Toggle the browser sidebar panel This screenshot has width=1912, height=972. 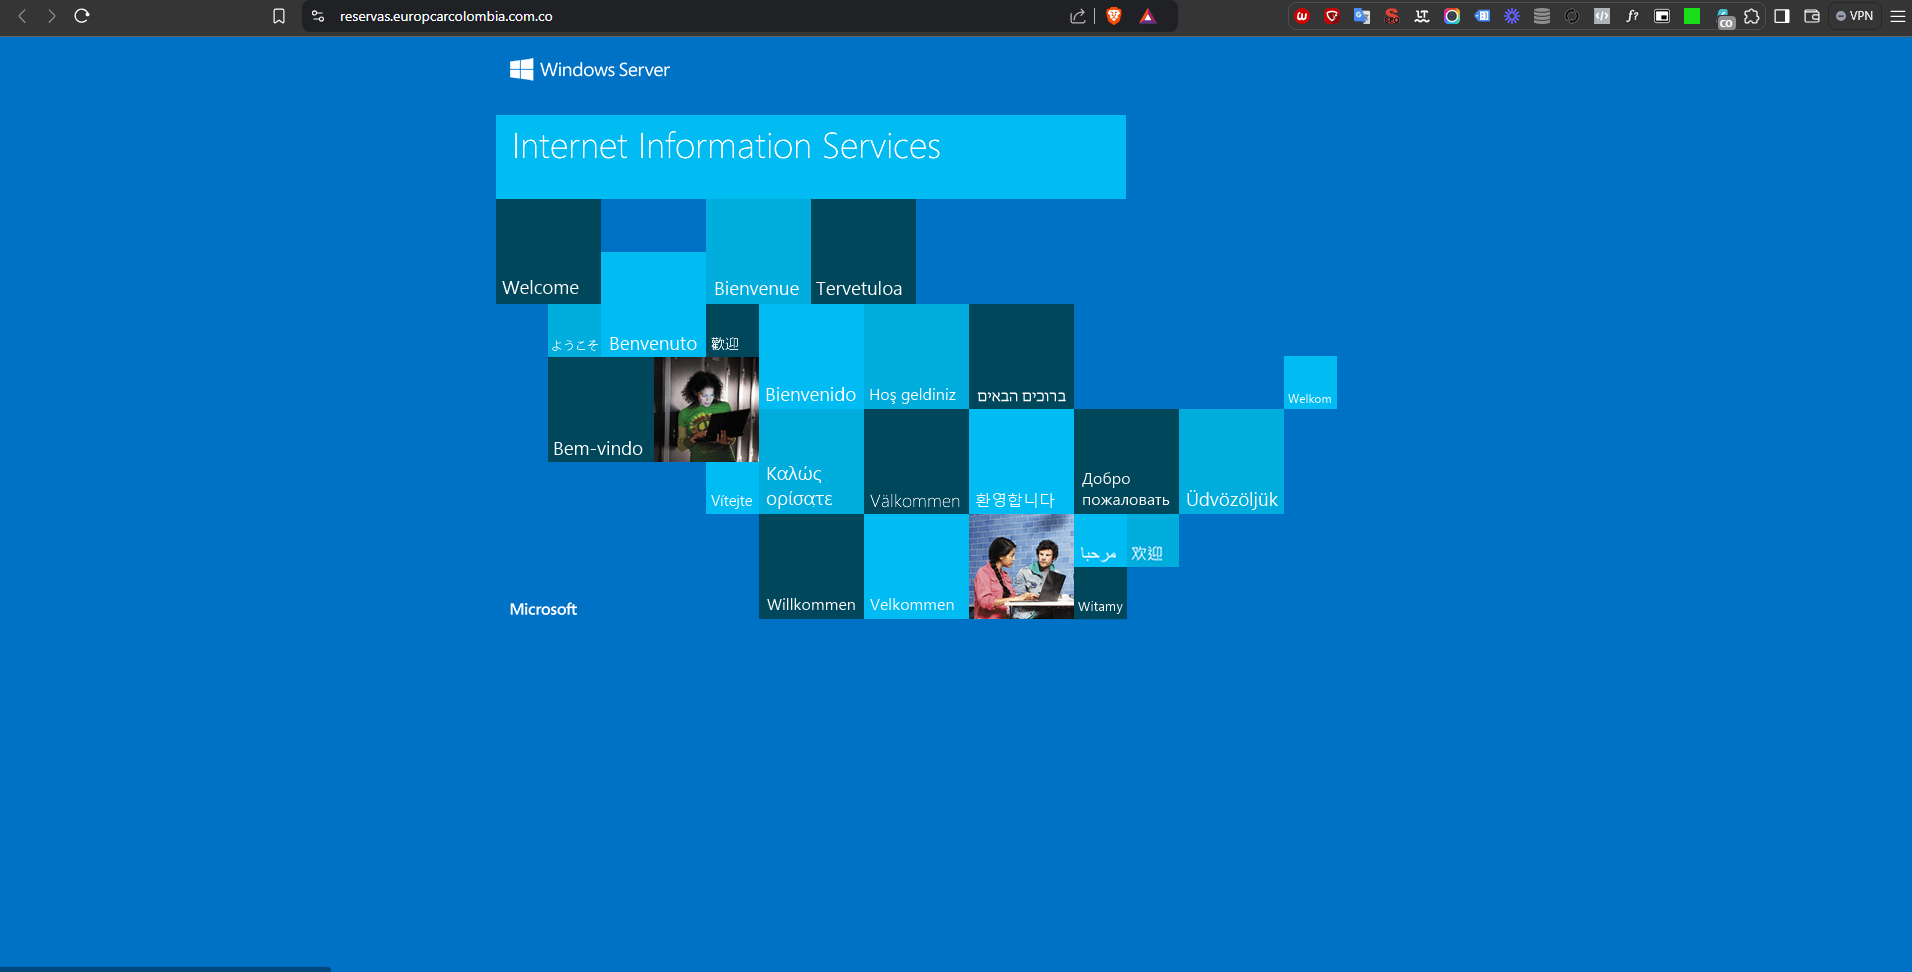[1782, 16]
